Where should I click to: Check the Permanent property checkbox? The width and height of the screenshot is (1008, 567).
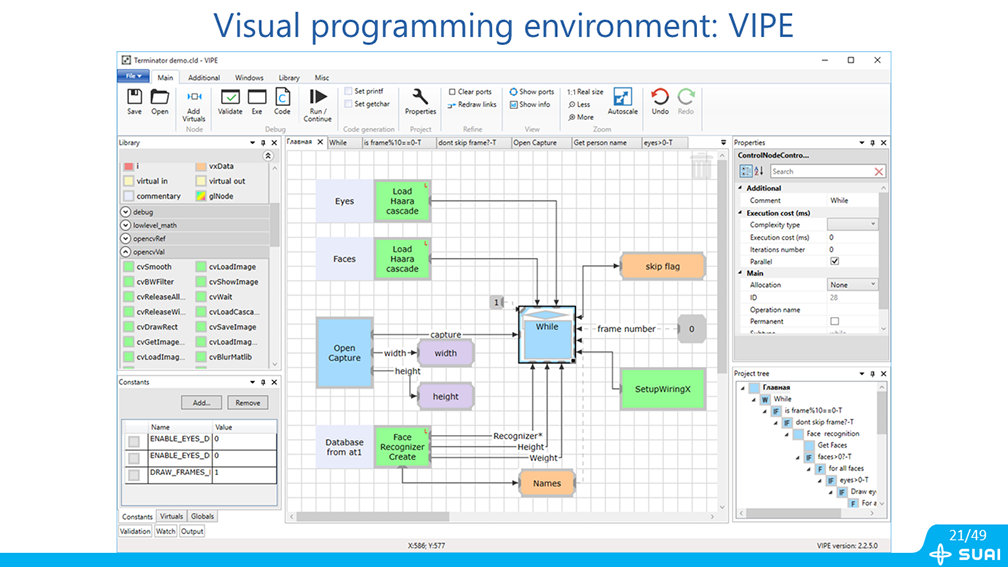tap(835, 321)
